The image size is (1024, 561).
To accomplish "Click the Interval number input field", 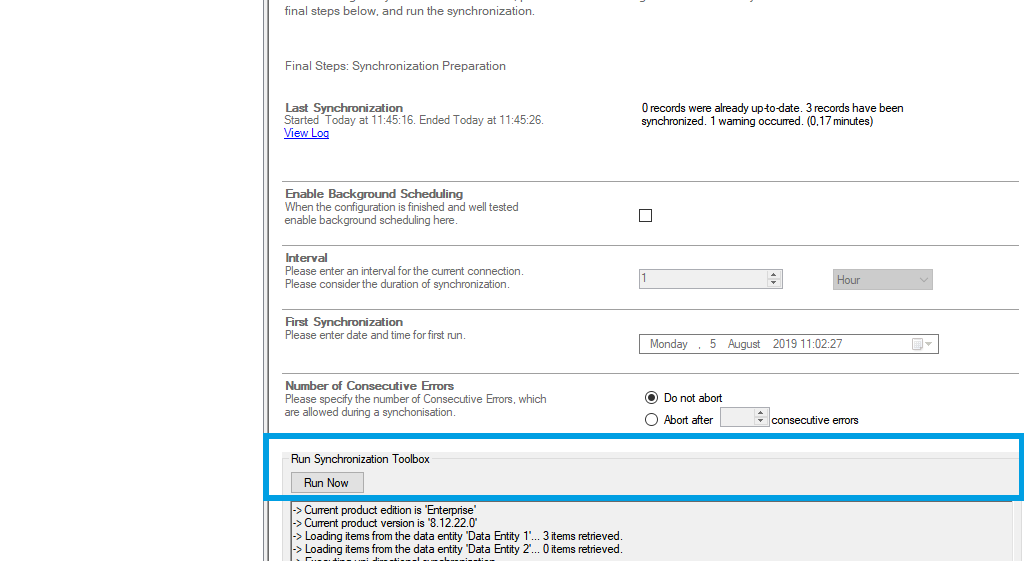I will 702,279.
